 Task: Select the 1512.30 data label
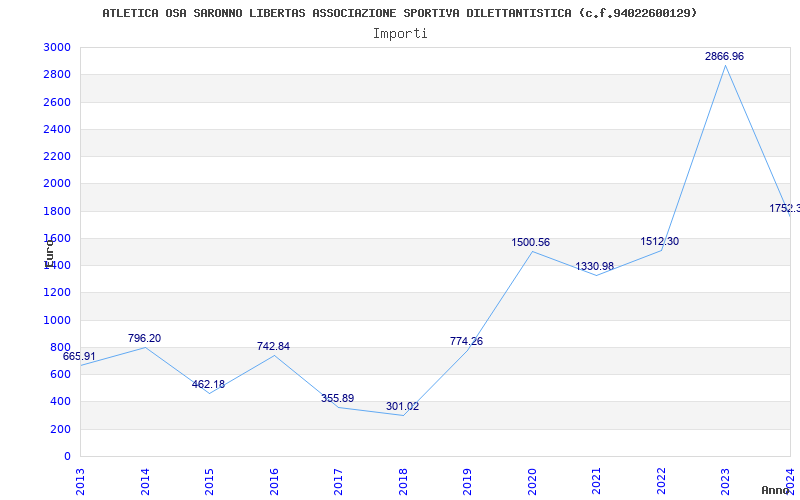(659, 242)
